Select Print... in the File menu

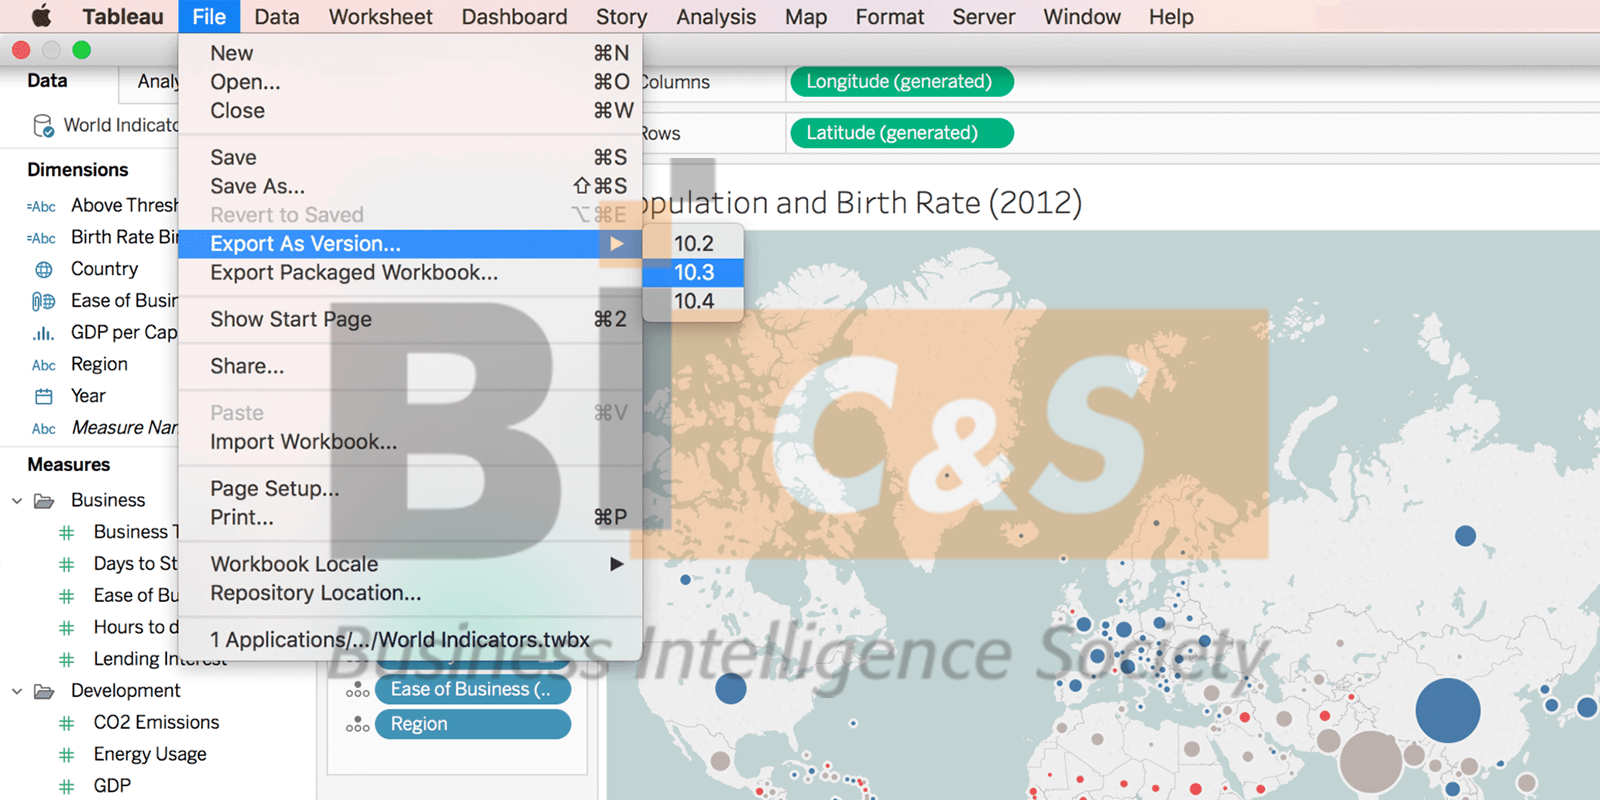click(x=410, y=518)
